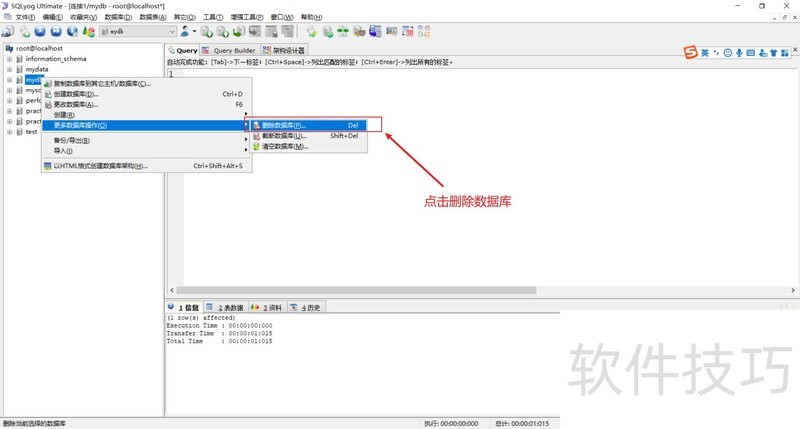Open the dropdown arrow beside User Manager
800x429 pixels.
194,32
